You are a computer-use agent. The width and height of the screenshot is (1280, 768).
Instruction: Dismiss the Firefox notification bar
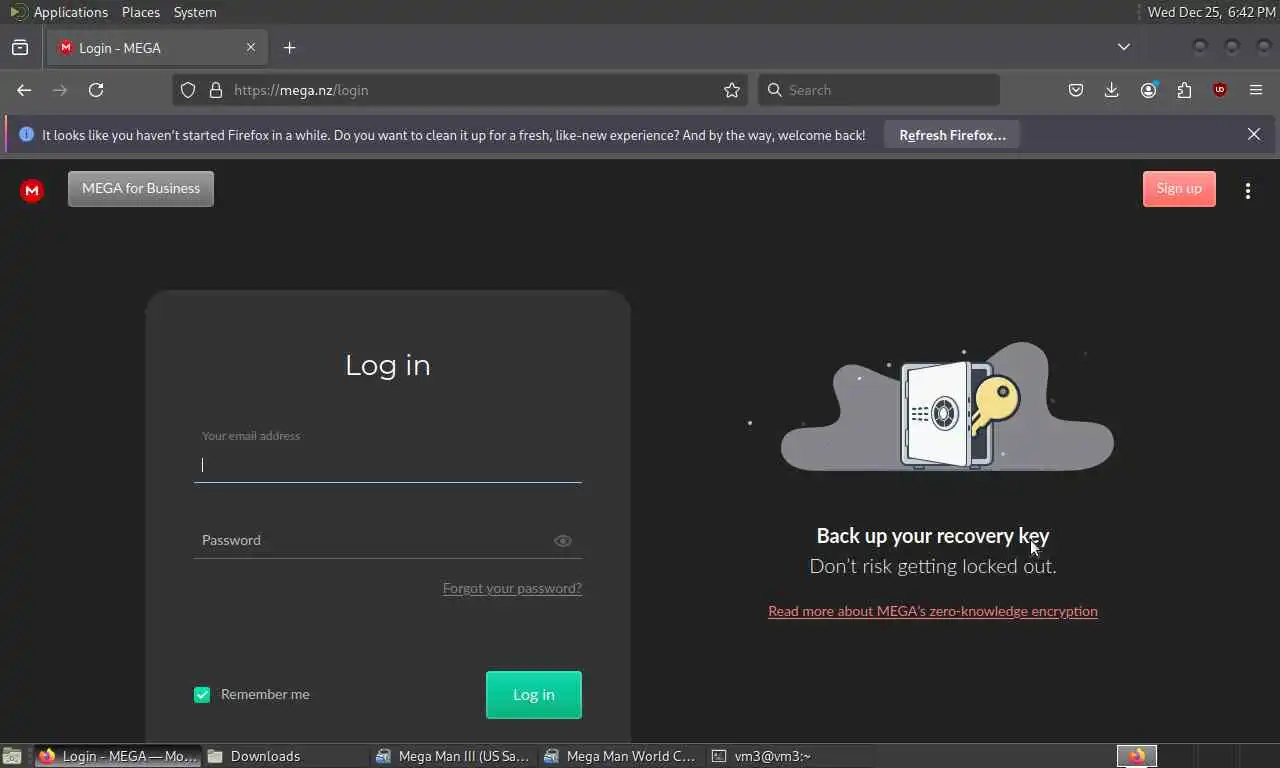[1254, 134]
